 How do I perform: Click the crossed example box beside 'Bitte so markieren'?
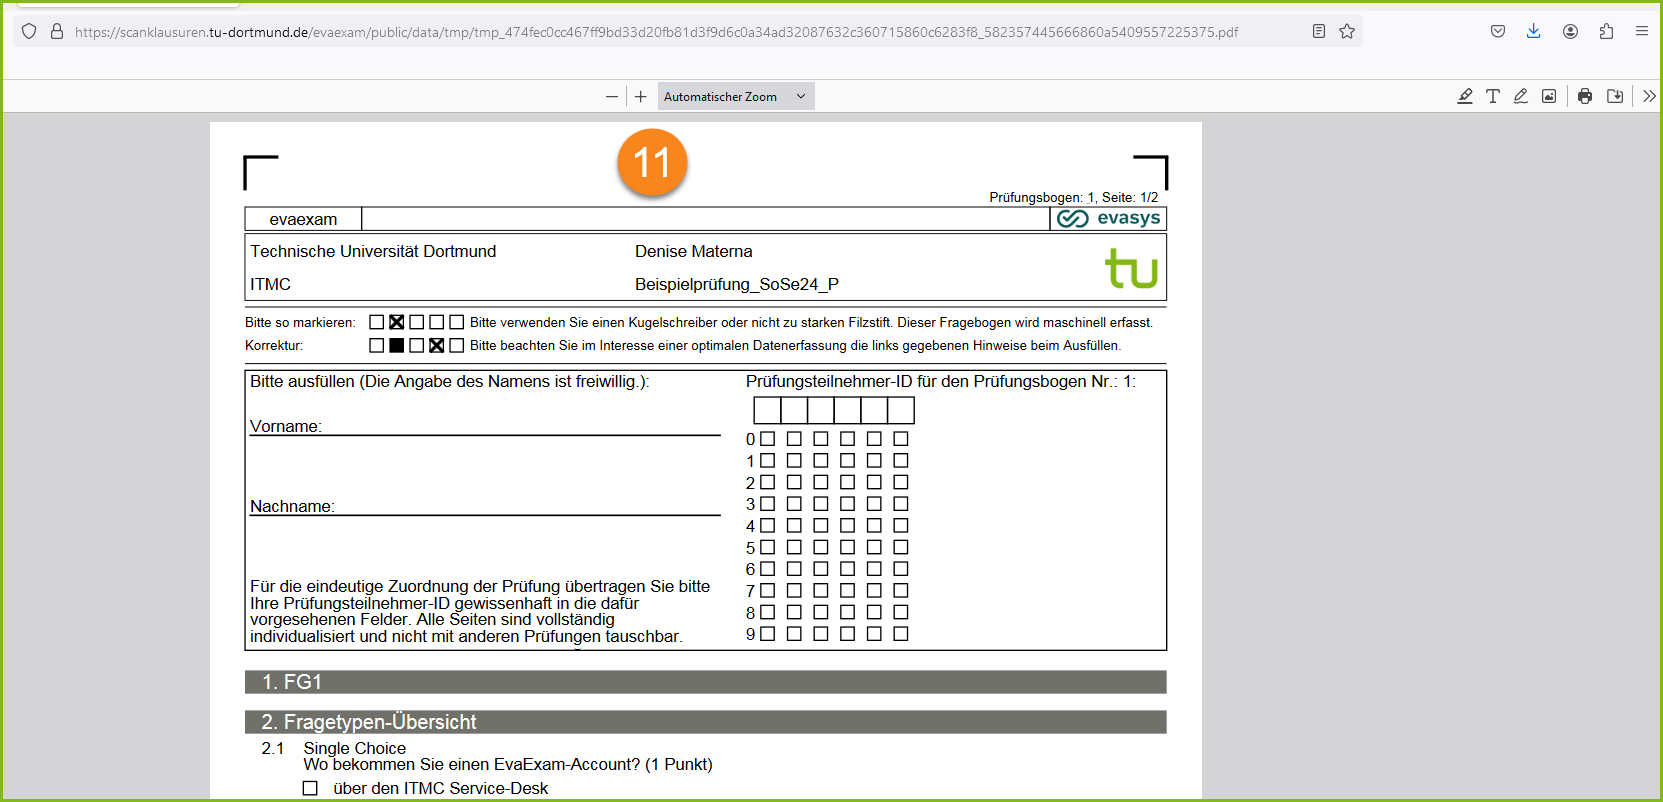pos(397,322)
